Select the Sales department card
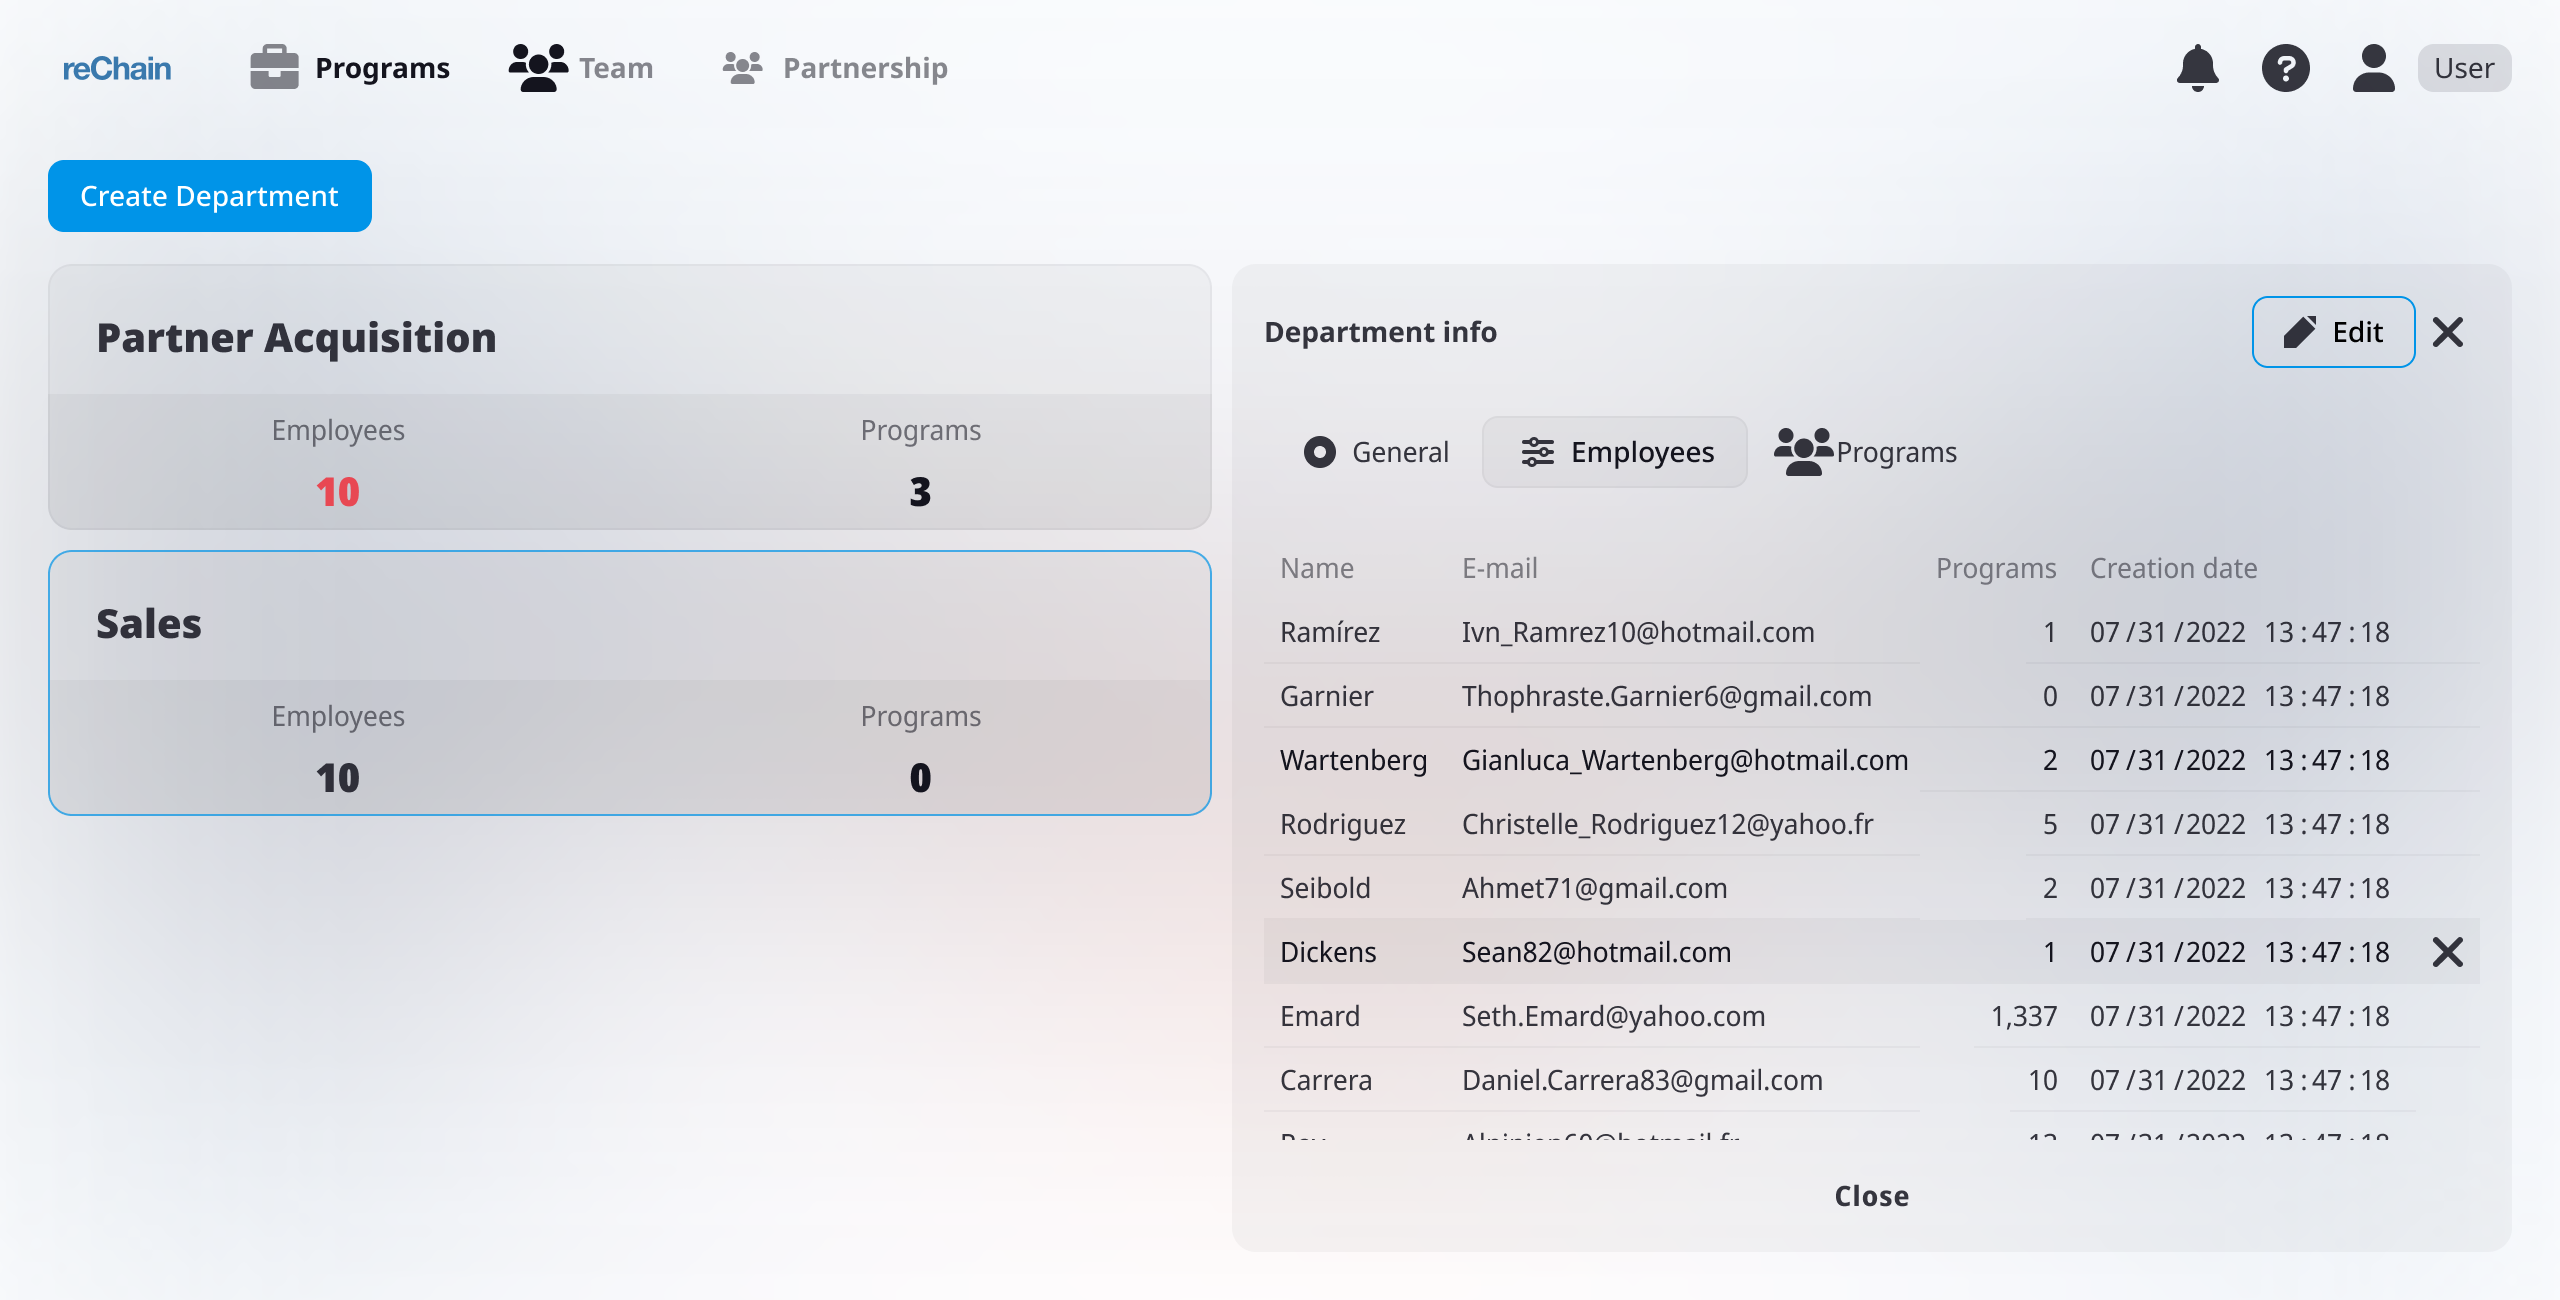Screen dimensions: 2560x1300 coord(630,683)
